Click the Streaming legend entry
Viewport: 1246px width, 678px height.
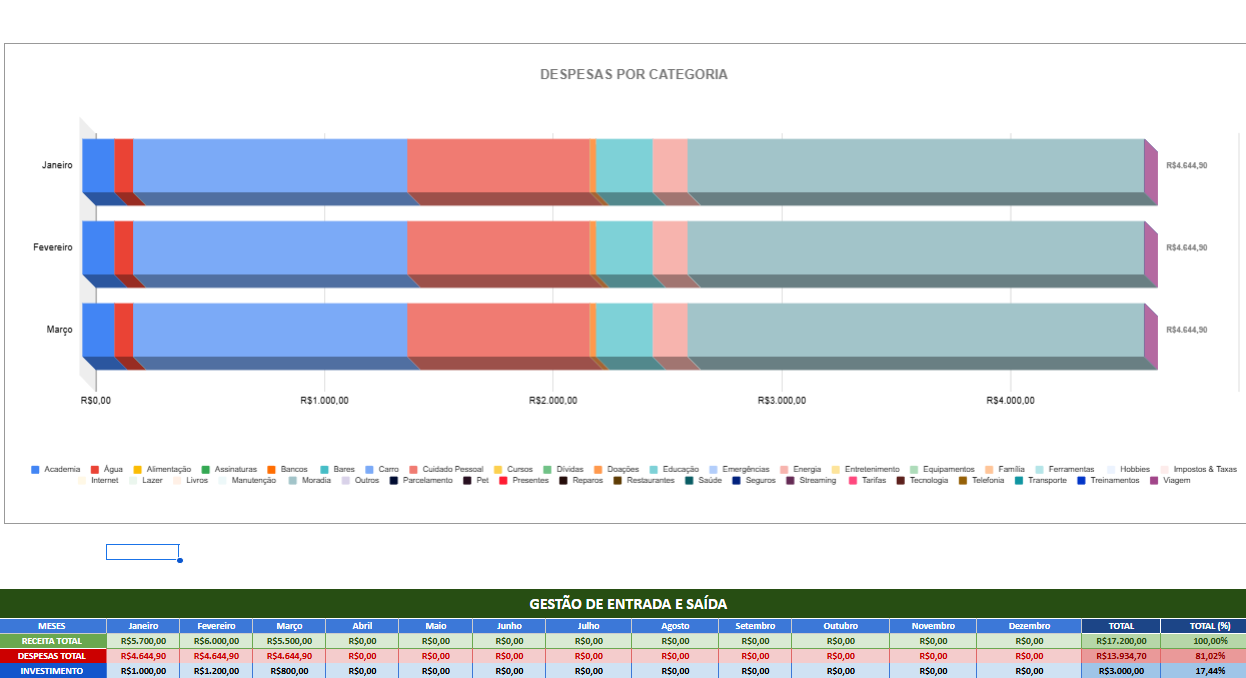[x=815, y=480]
